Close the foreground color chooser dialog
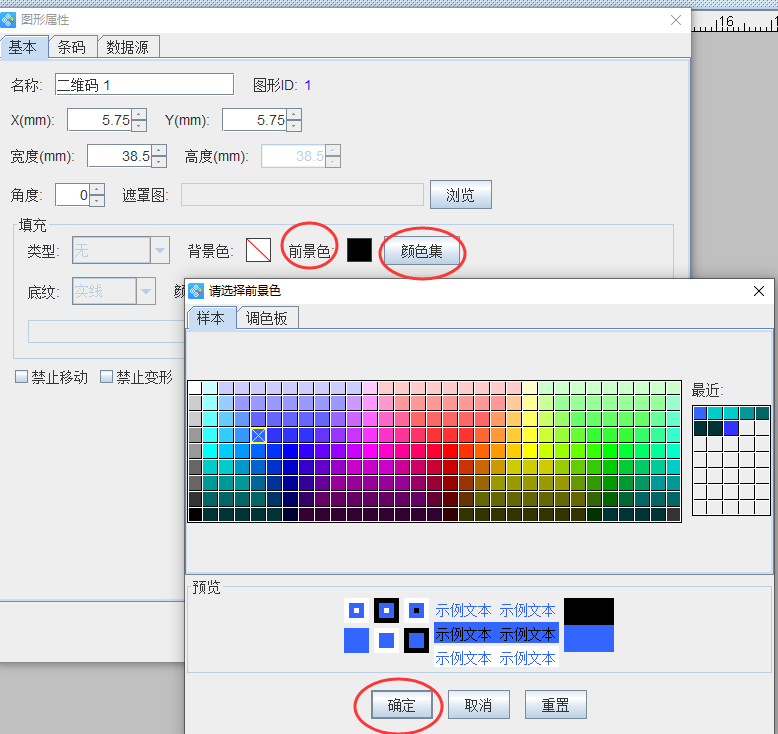Viewport: 778px width, 734px height. click(758, 290)
